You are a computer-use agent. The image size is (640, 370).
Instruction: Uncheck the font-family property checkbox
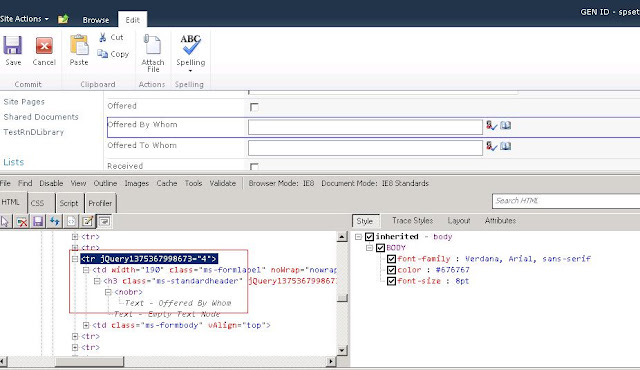point(391,259)
